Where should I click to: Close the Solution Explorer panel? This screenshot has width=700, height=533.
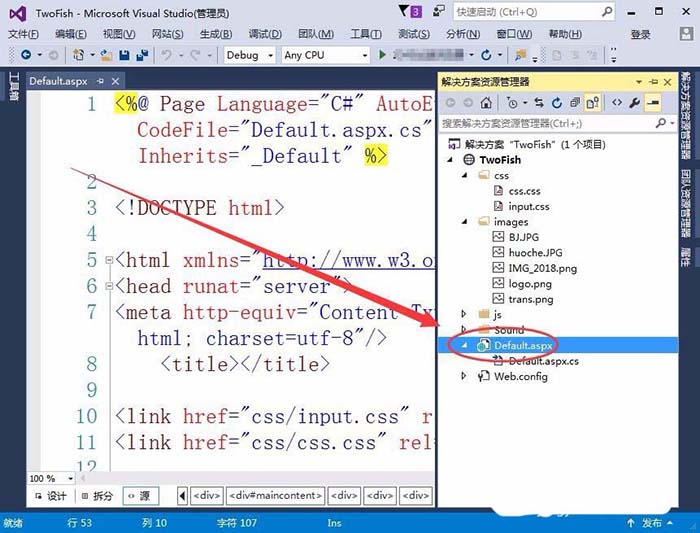(x=668, y=82)
